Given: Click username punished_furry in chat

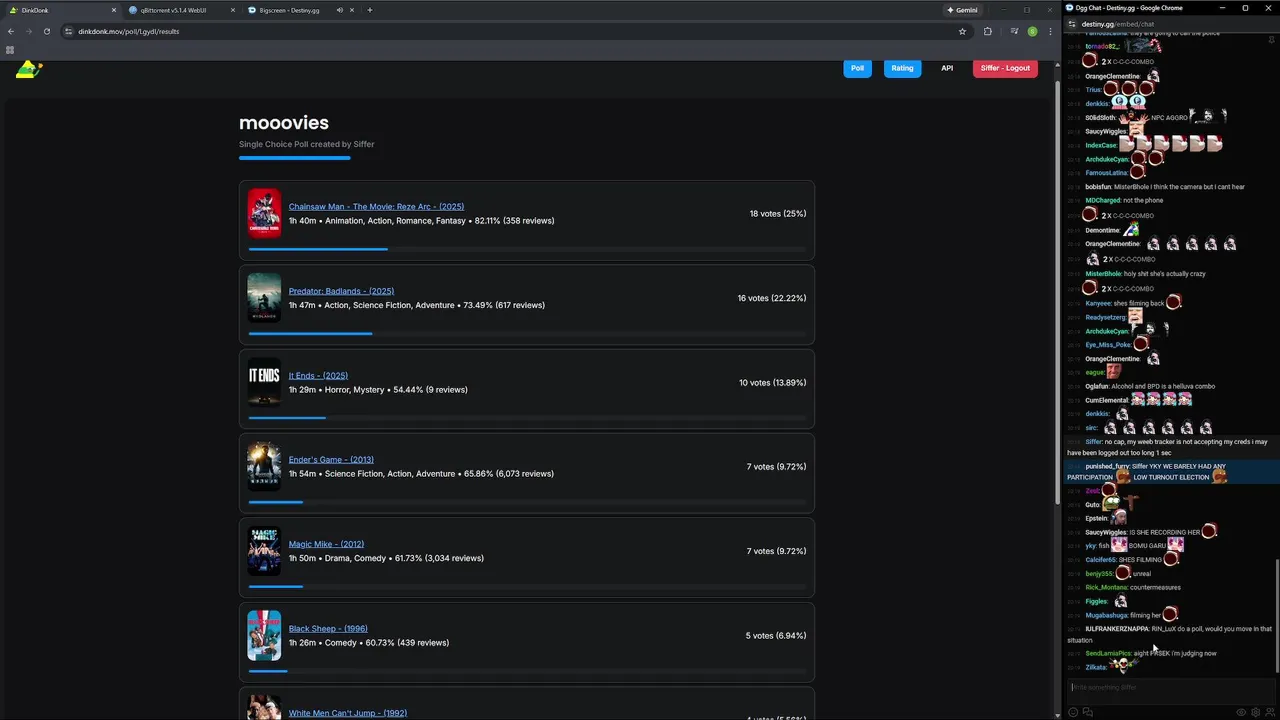Looking at the screenshot, I should [x=1107, y=466].
